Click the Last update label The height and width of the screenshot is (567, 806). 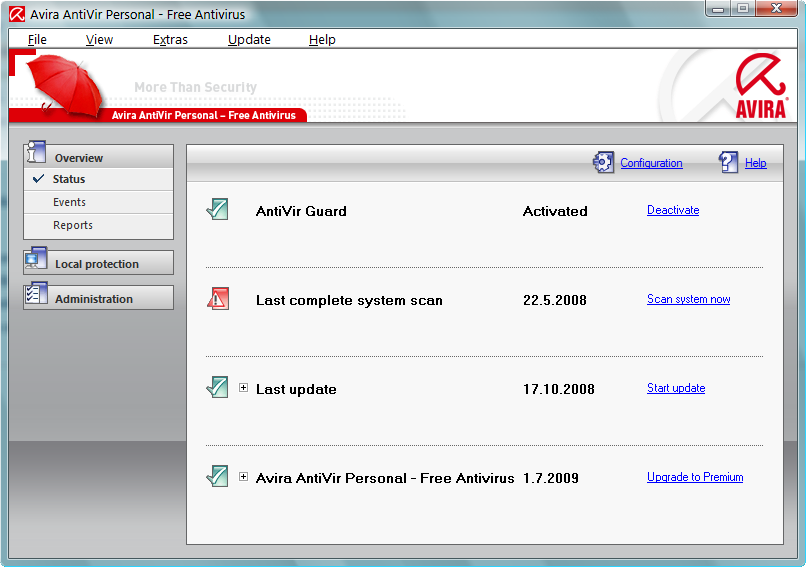296,389
